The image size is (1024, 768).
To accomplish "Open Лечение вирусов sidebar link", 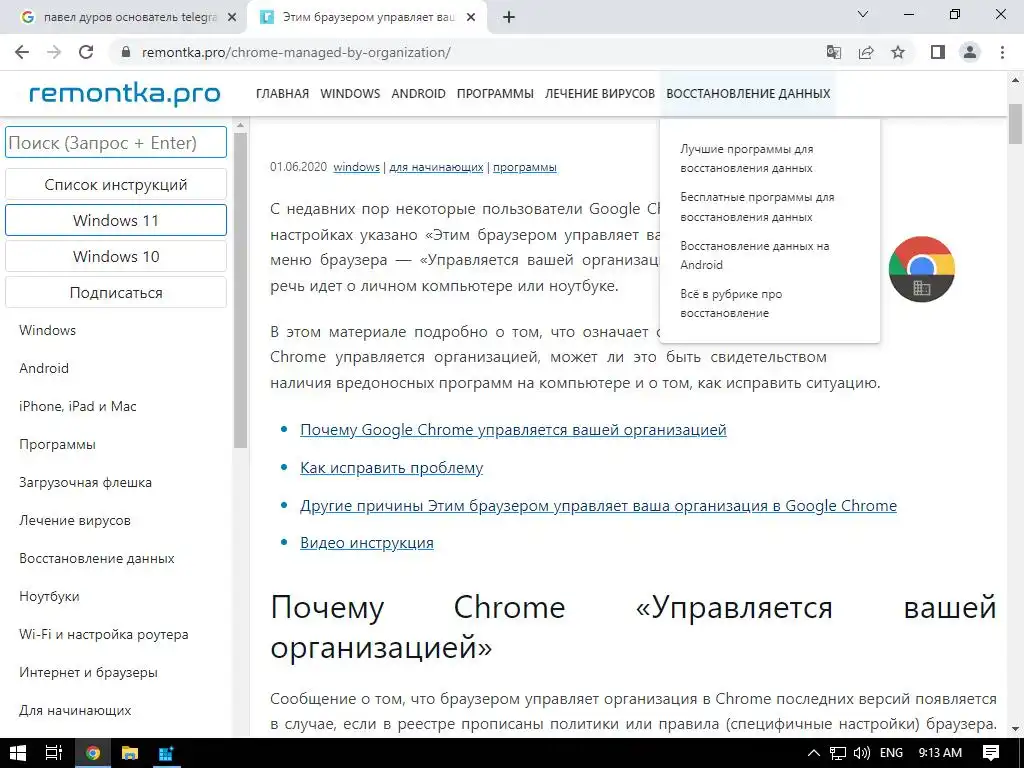I will click(x=74, y=520).
